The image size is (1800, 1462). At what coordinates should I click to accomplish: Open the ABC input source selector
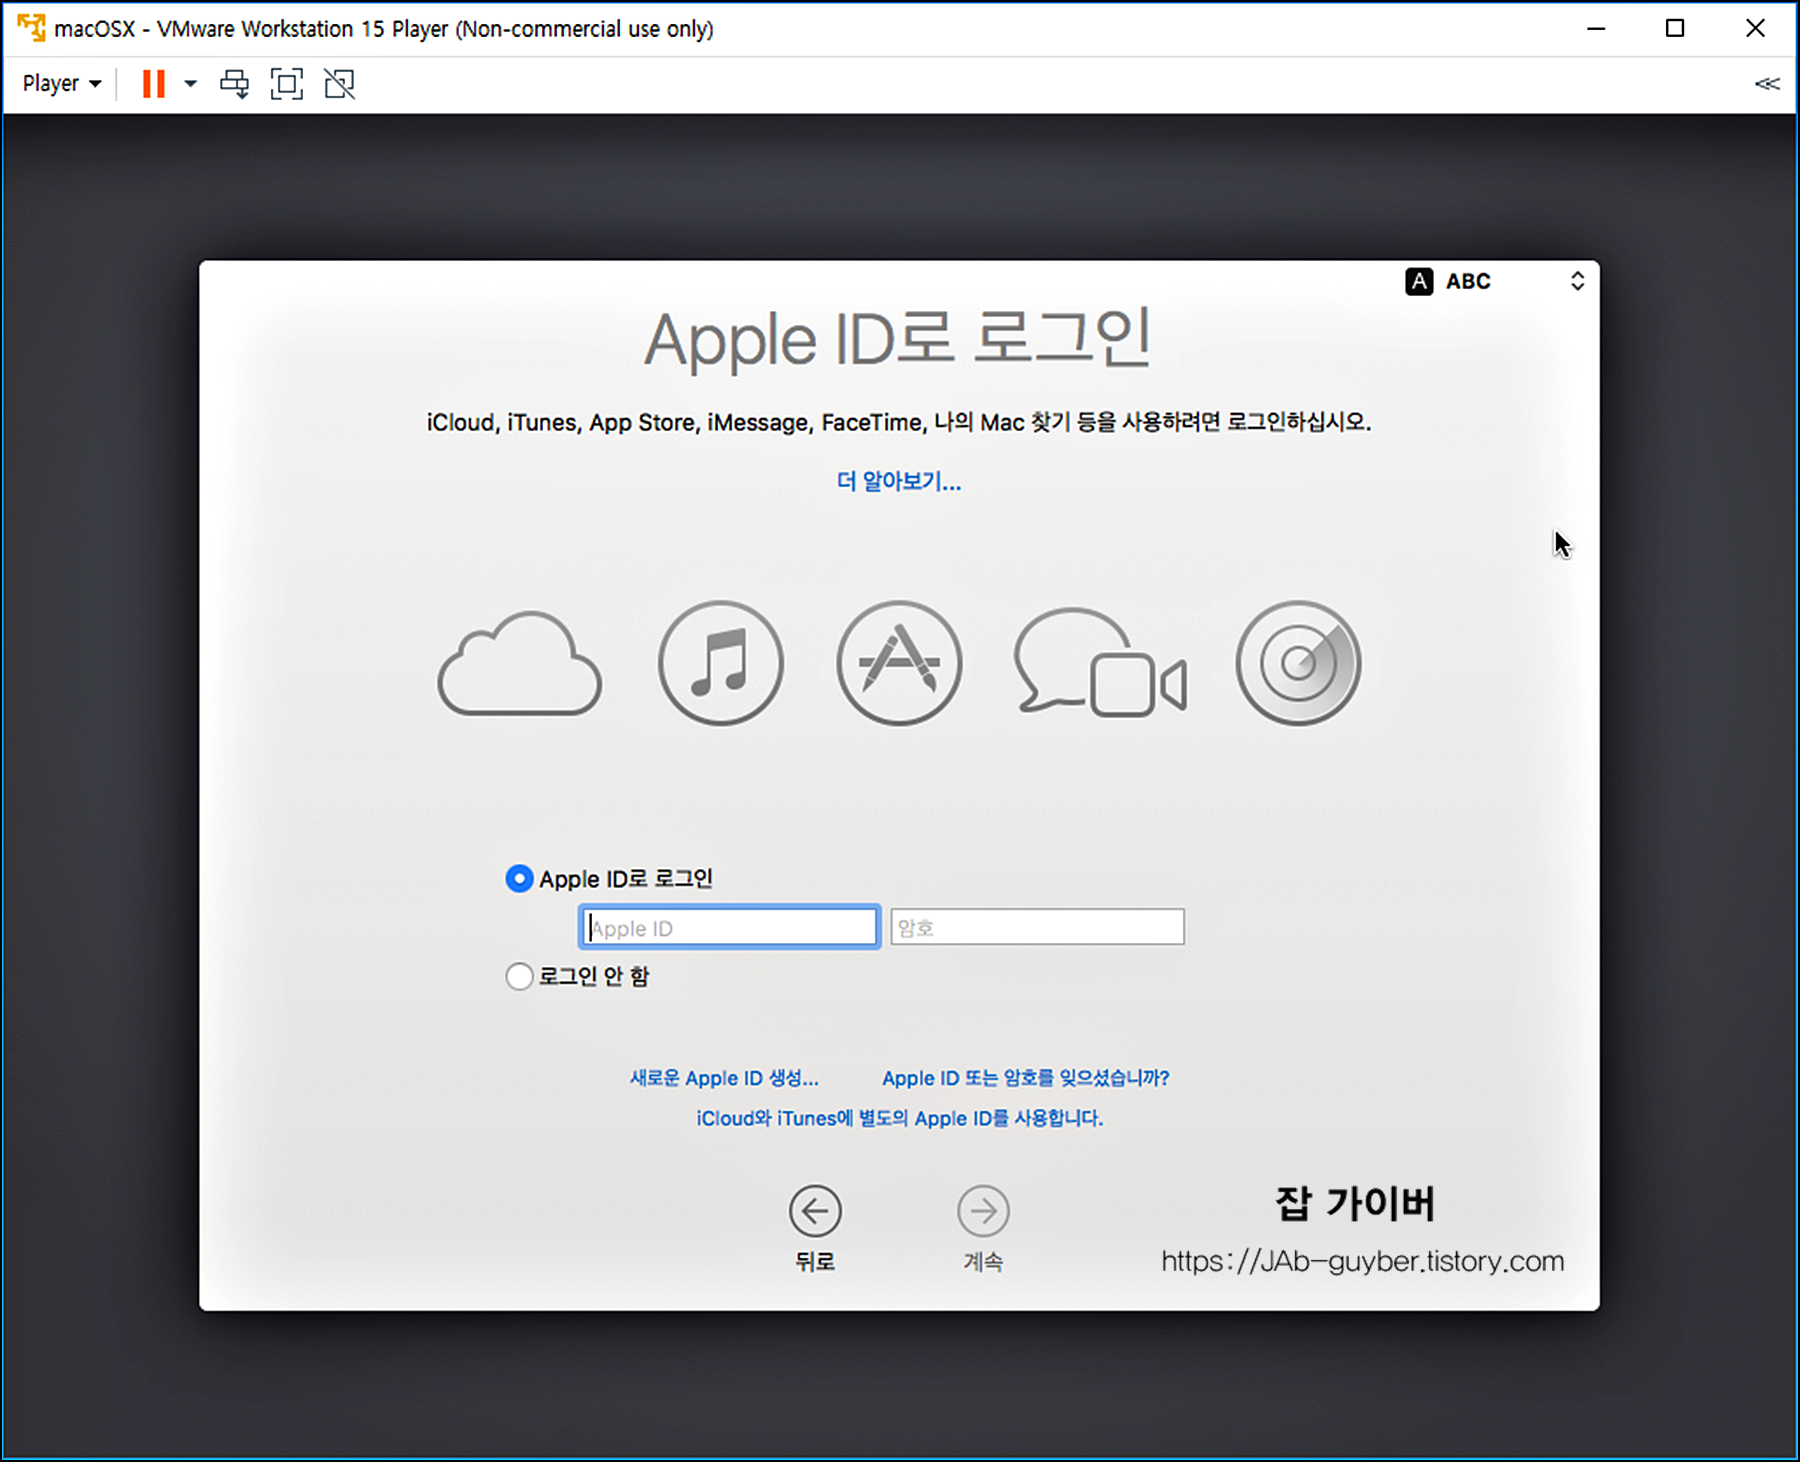(1495, 281)
